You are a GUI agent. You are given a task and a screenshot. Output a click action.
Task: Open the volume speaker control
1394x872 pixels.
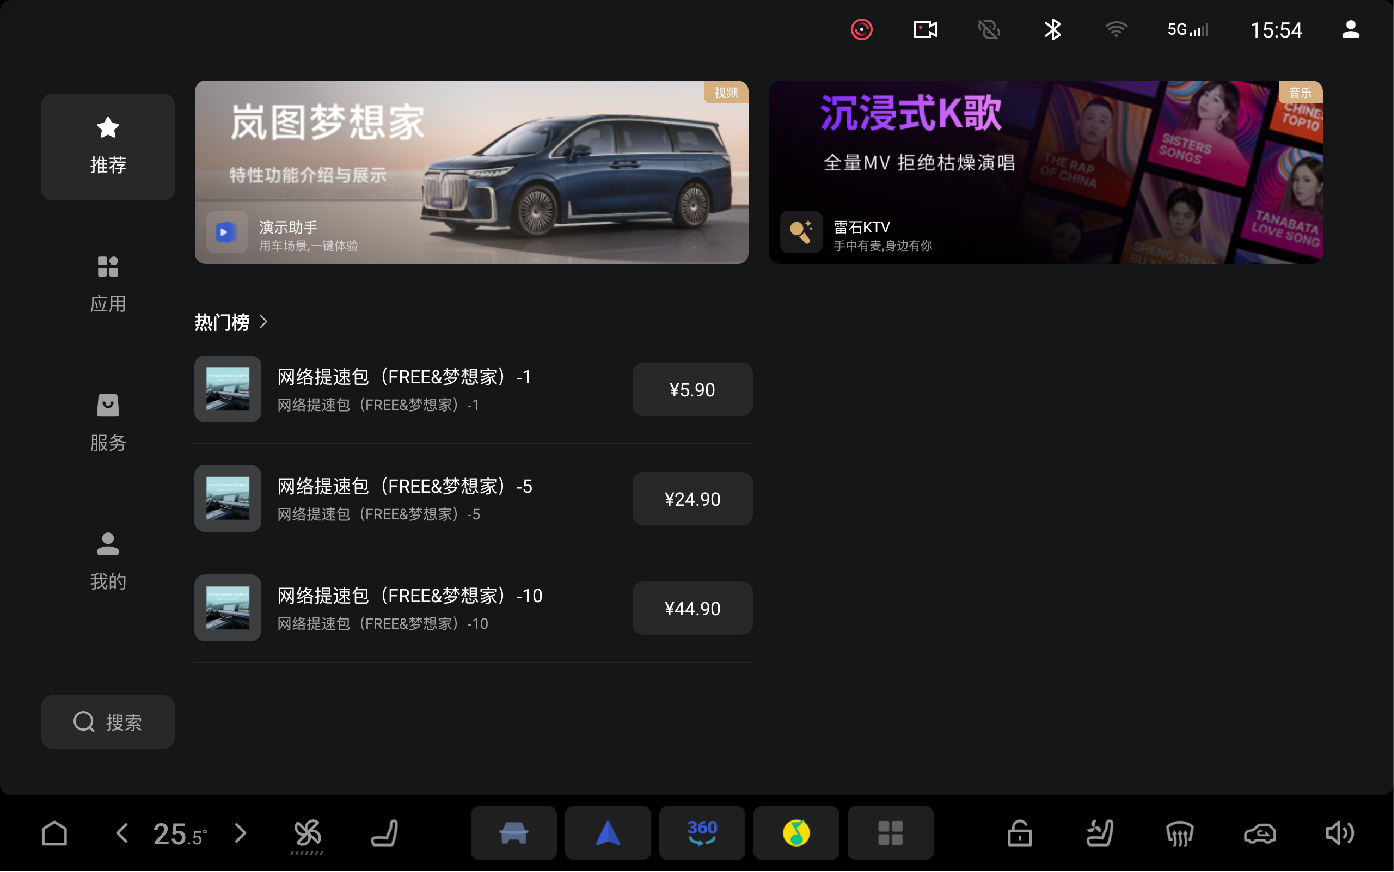pos(1340,833)
